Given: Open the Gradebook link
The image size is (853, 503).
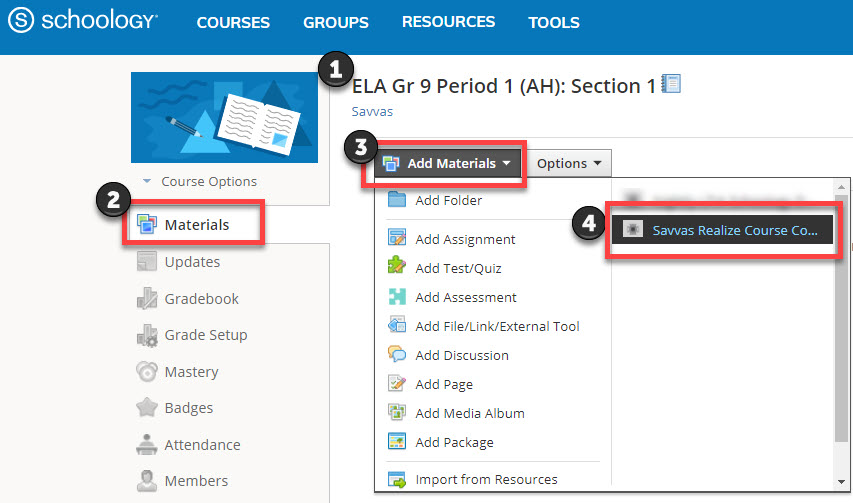Looking at the screenshot, I should [x=201, y=299].
